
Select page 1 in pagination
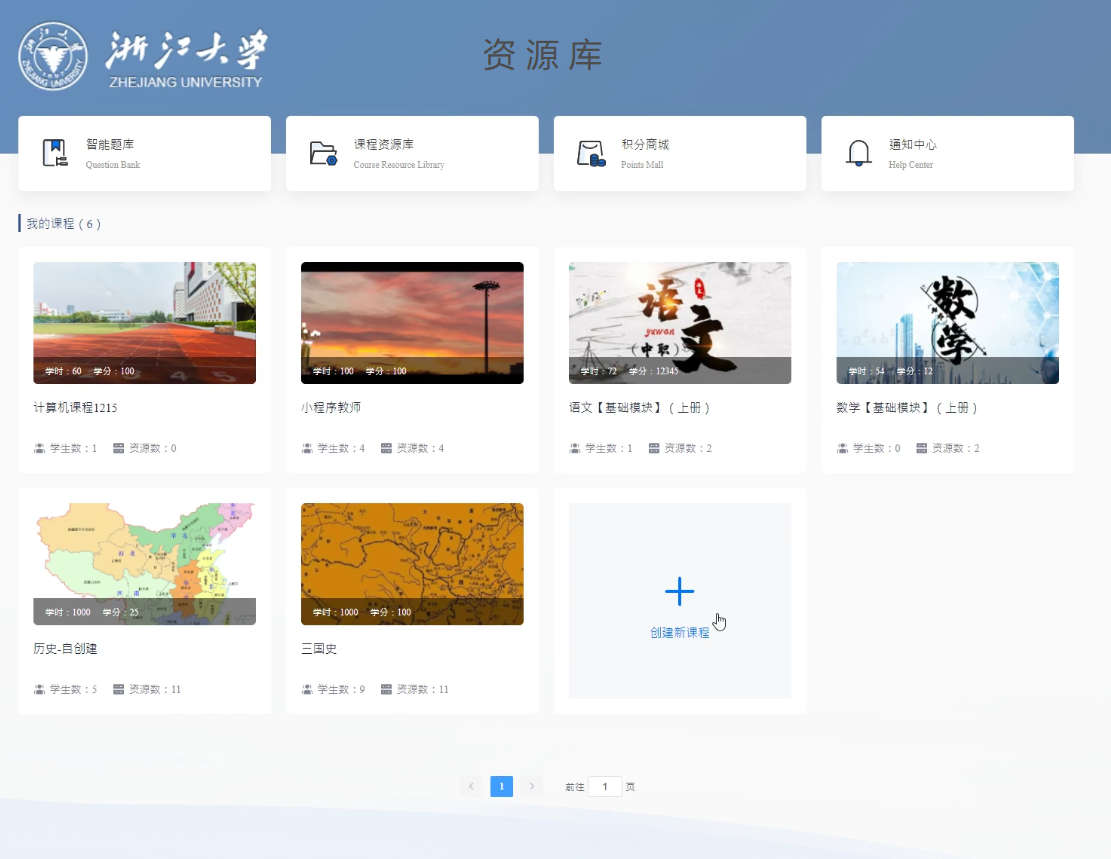[x=501, y=786]
